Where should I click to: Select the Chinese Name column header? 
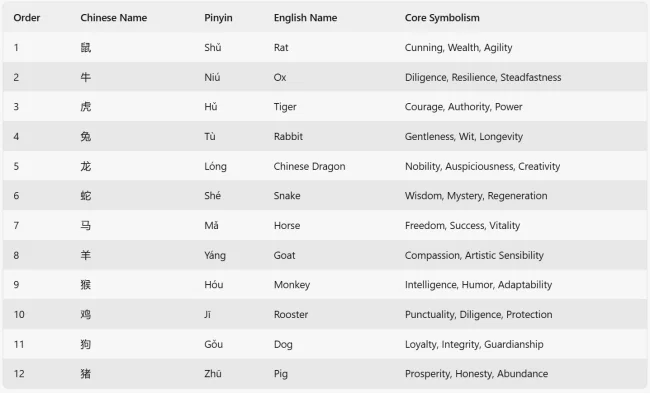(x=114, y=18)
